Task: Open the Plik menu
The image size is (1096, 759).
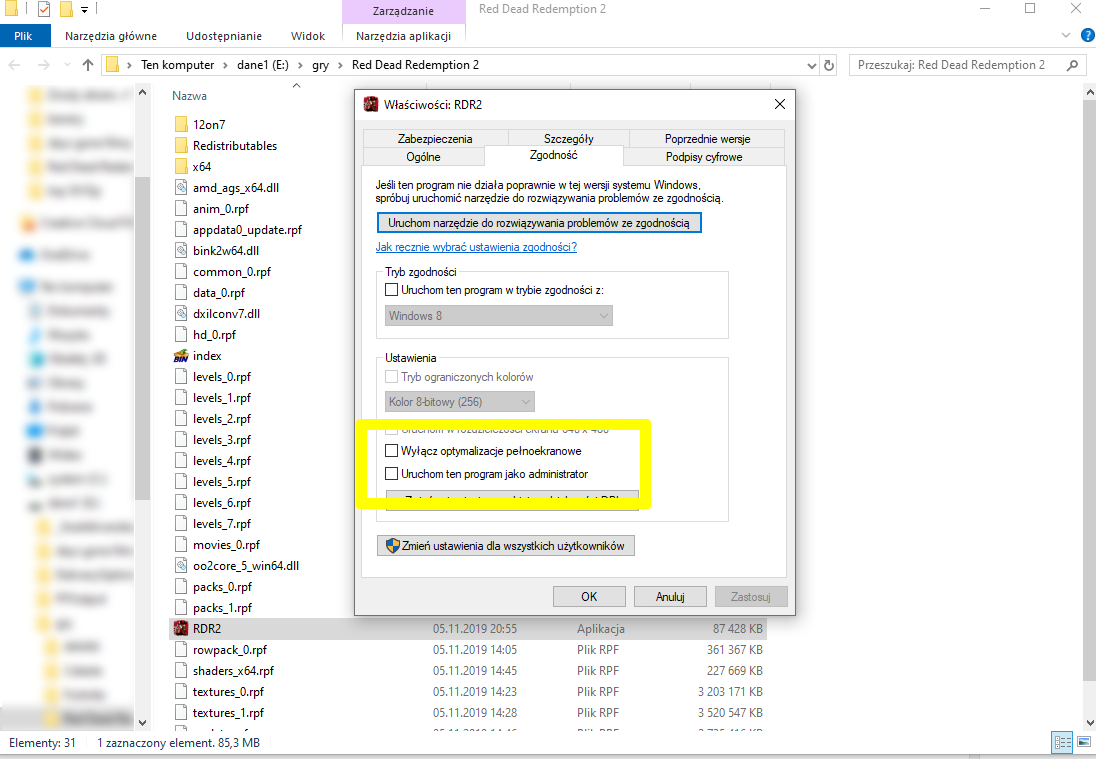Action: tap(23, 36)
